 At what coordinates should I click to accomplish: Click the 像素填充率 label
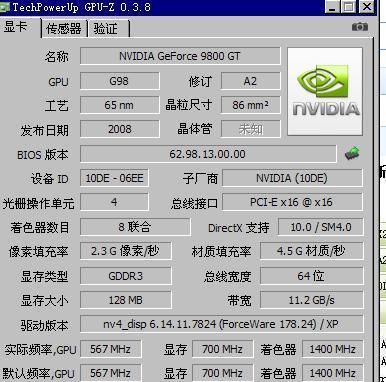[x=39, y=252]
